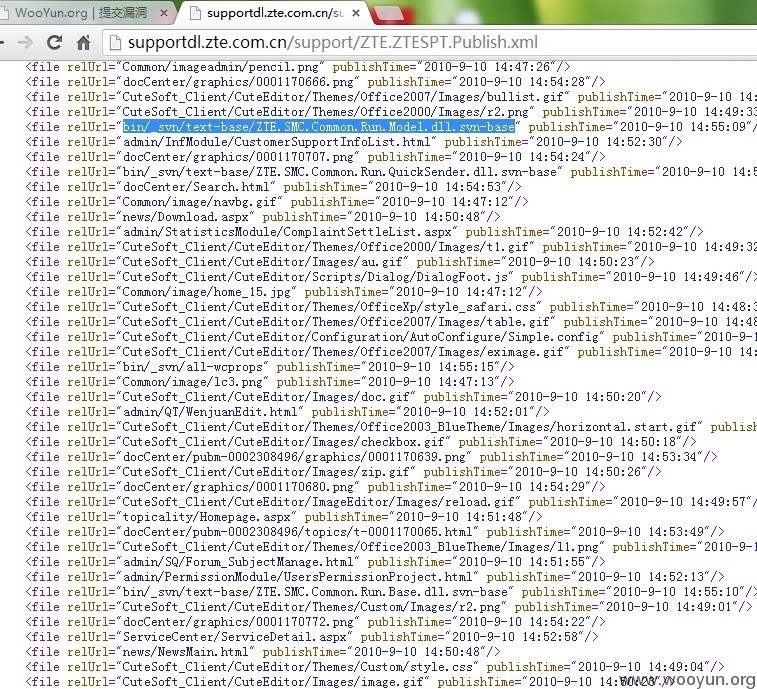Viewport: 757px width, 689px height.
Task: Click the Office2007/Images/eximage.gif line
Action: pos(391,351)
